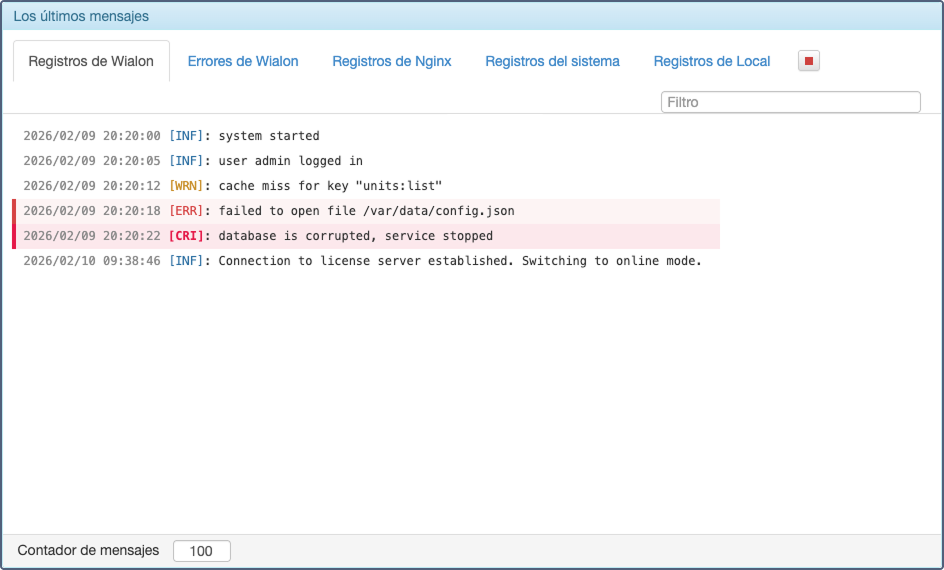Click the red stop logging icon
This screenshot has height=570, width=944.
coord(809,61)
